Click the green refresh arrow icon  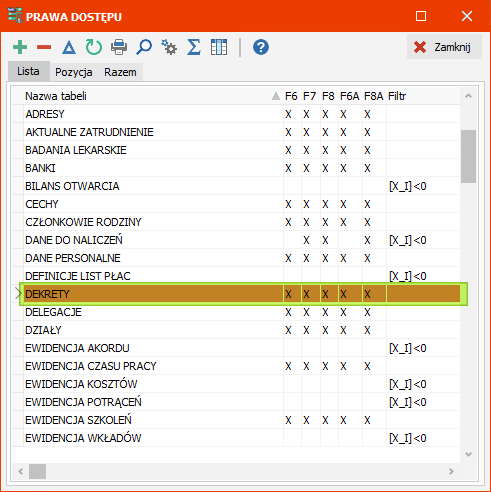[x=94, y=47]
